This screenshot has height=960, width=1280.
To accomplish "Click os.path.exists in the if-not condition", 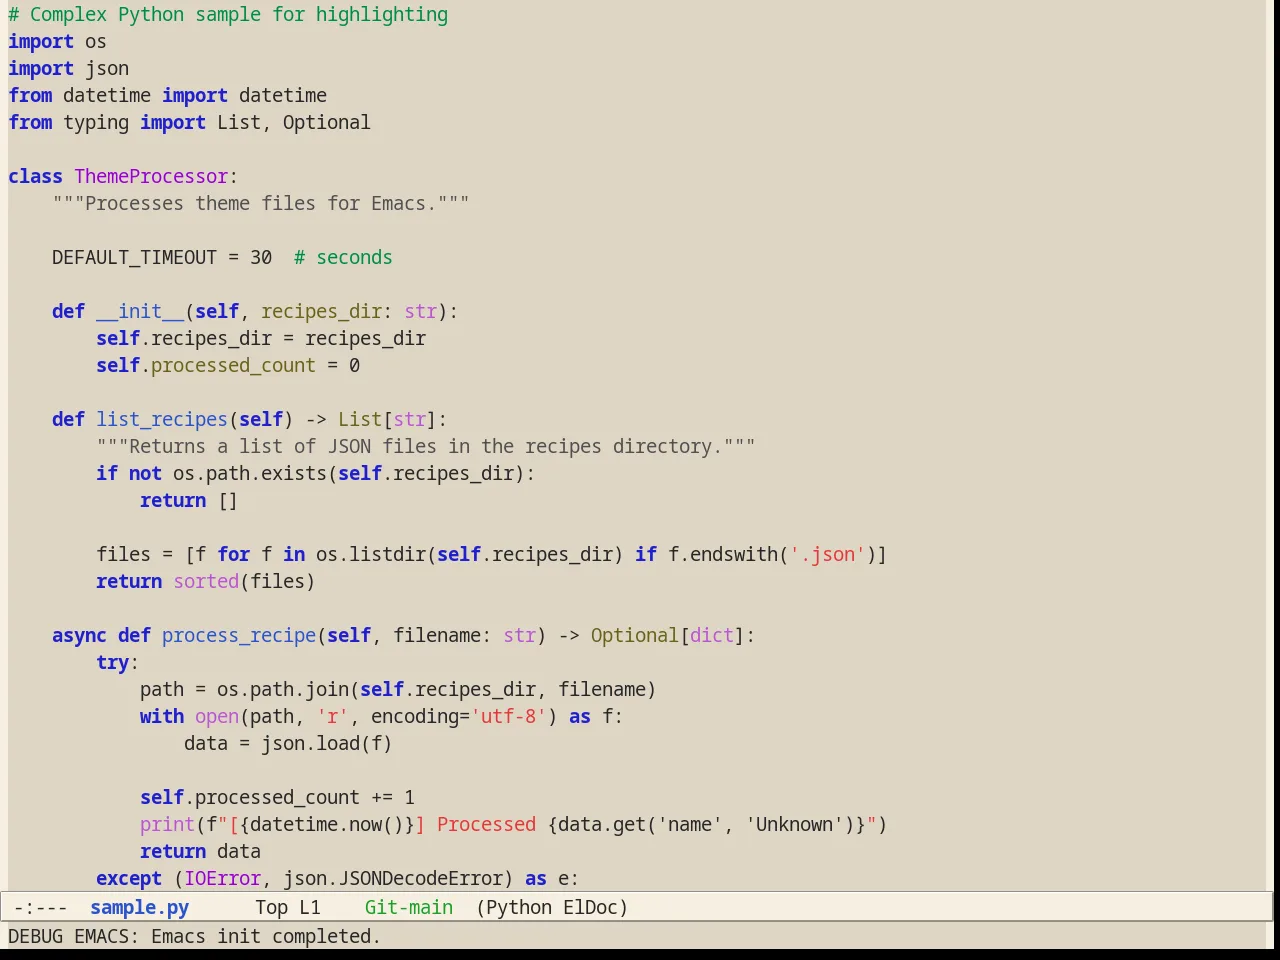I will [x=250, y=473].
